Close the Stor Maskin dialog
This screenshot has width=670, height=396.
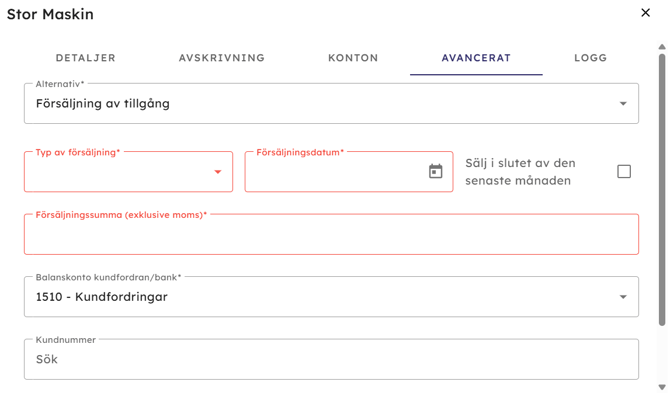tap(645, 13)
